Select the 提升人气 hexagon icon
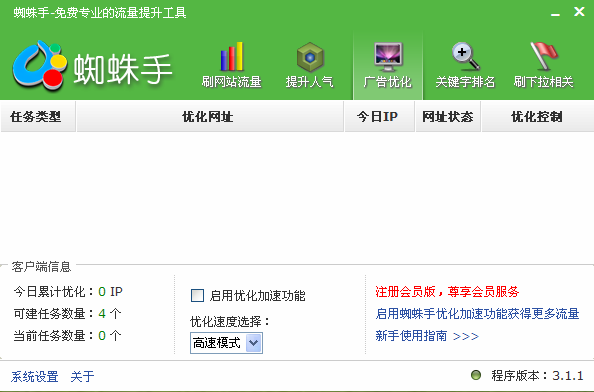The height and width of the screenshot is (392, 594). click(x=310, y=57)
